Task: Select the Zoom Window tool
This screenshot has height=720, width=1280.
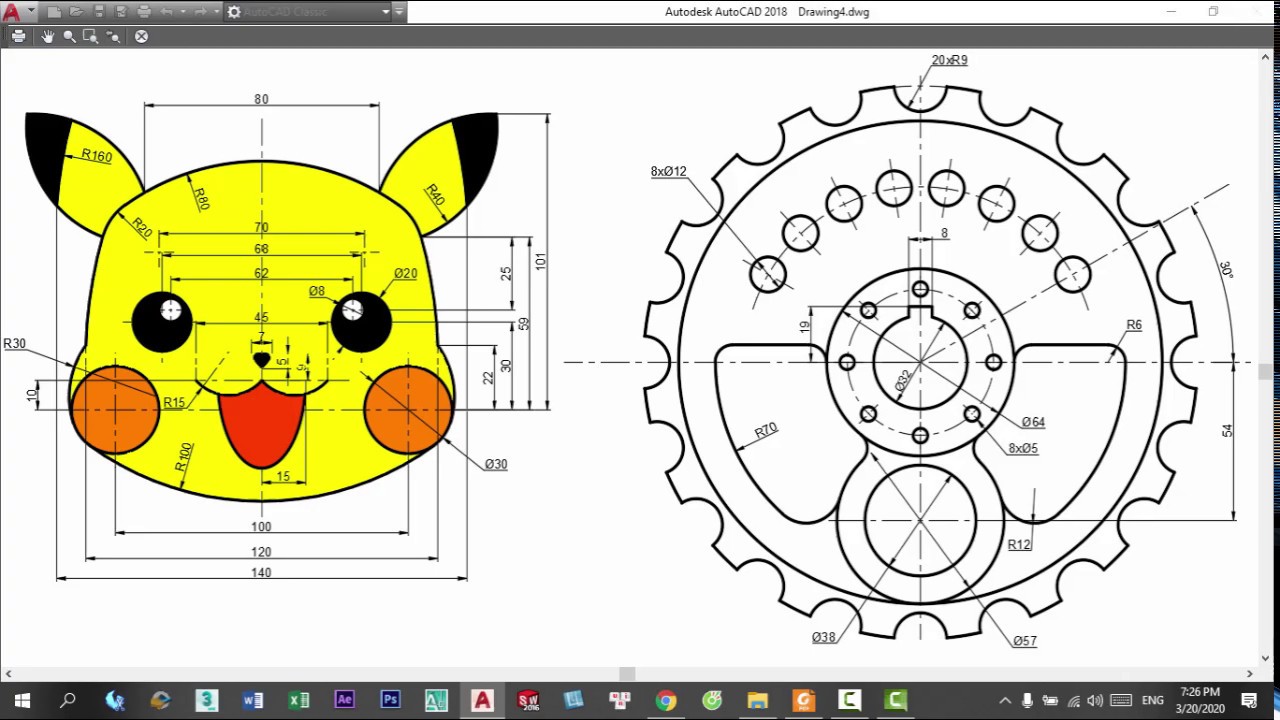Action: [x=91, y=36]
